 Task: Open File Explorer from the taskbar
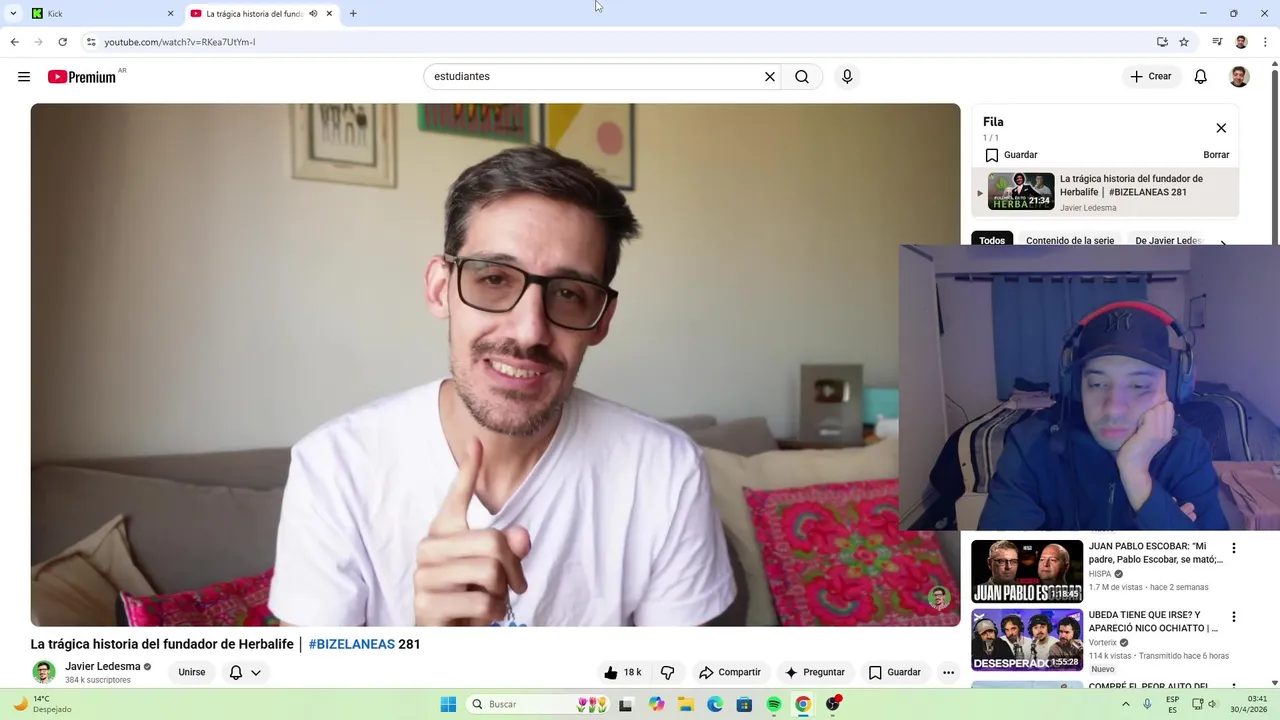[686, 704]
